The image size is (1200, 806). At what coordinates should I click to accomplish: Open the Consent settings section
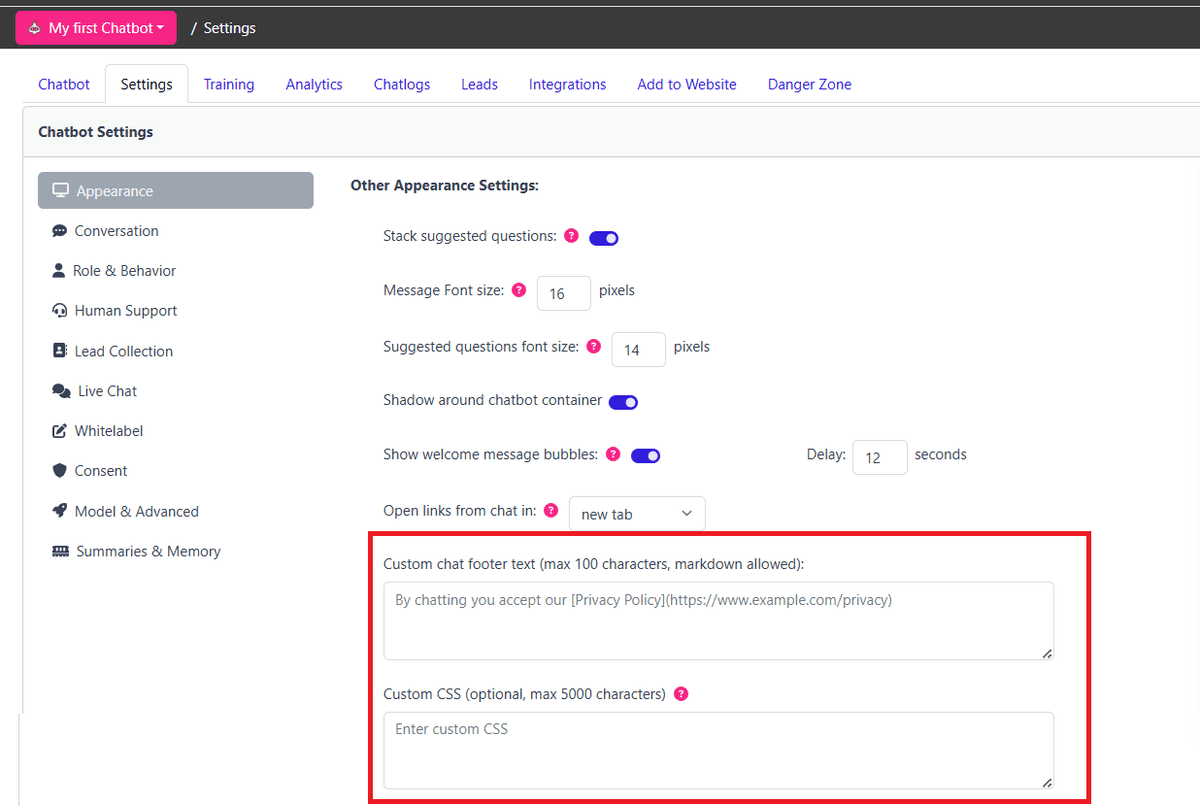pyautogui.click(x=100, y=470)
